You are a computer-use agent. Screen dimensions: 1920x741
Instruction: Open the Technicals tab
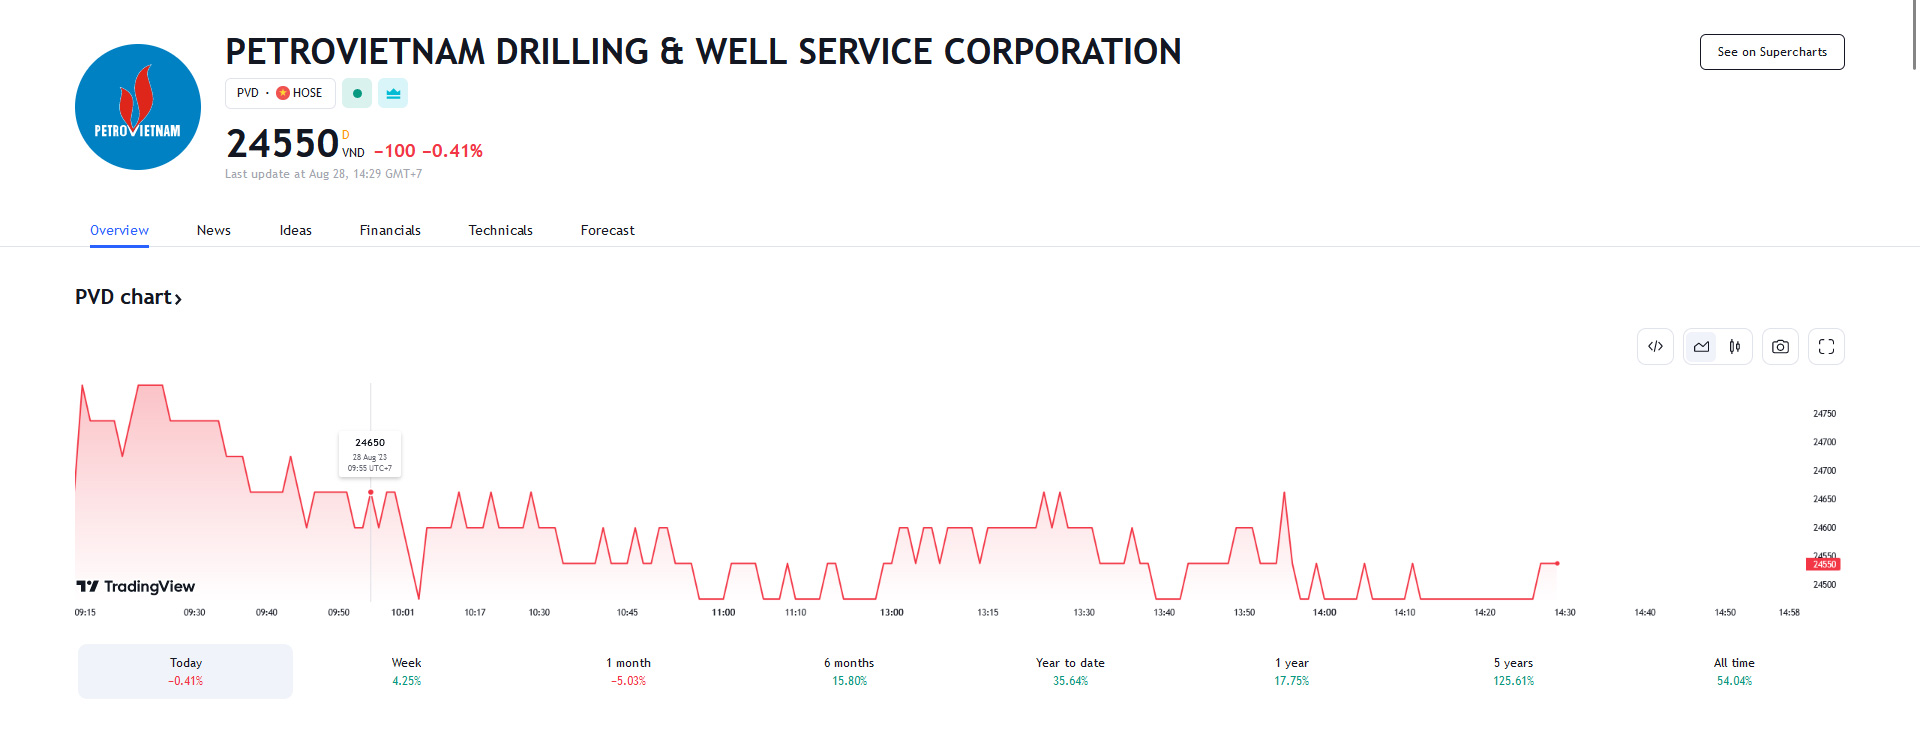point(500,230)
